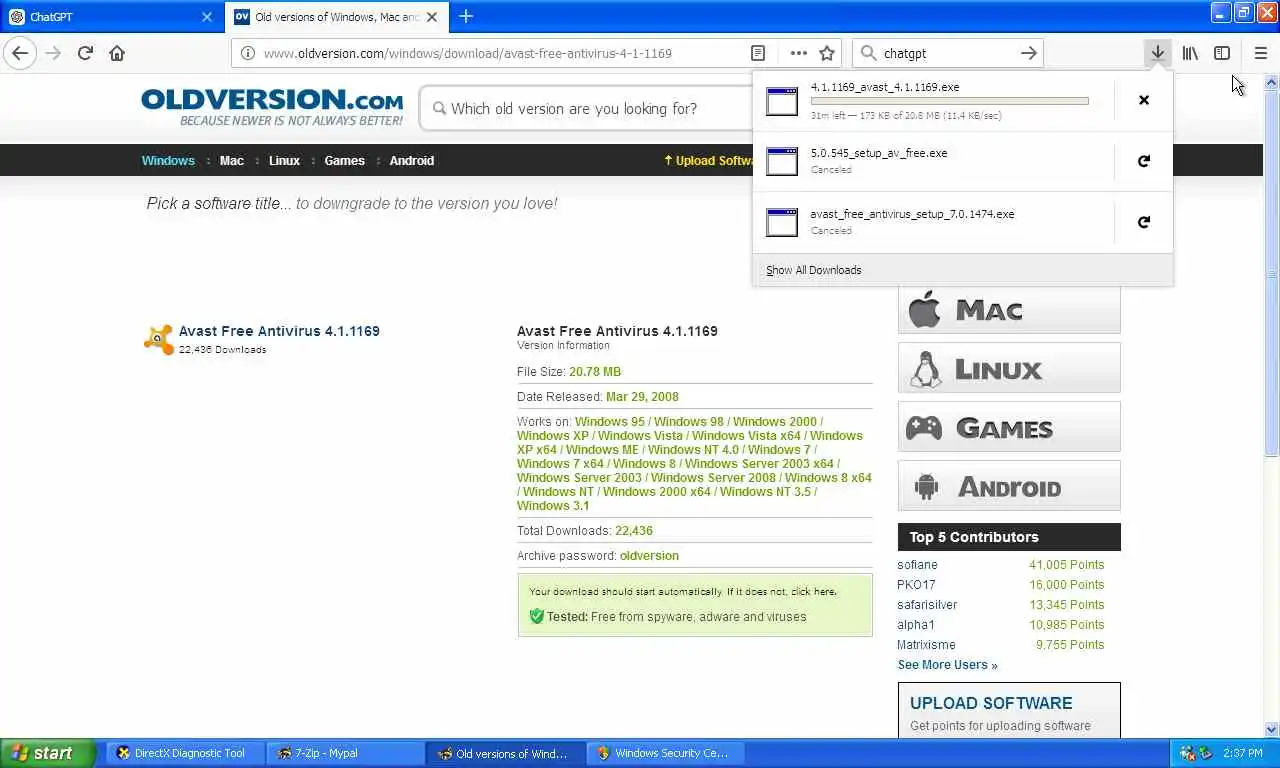
Task: Click the Linux sidebar button
Action: coord(1009,368)
